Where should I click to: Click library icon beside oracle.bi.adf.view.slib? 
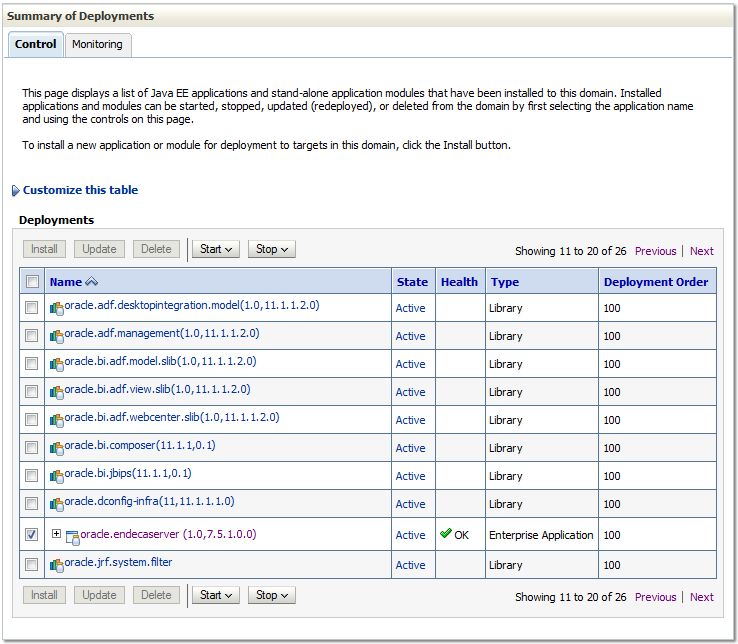[56, 392]
